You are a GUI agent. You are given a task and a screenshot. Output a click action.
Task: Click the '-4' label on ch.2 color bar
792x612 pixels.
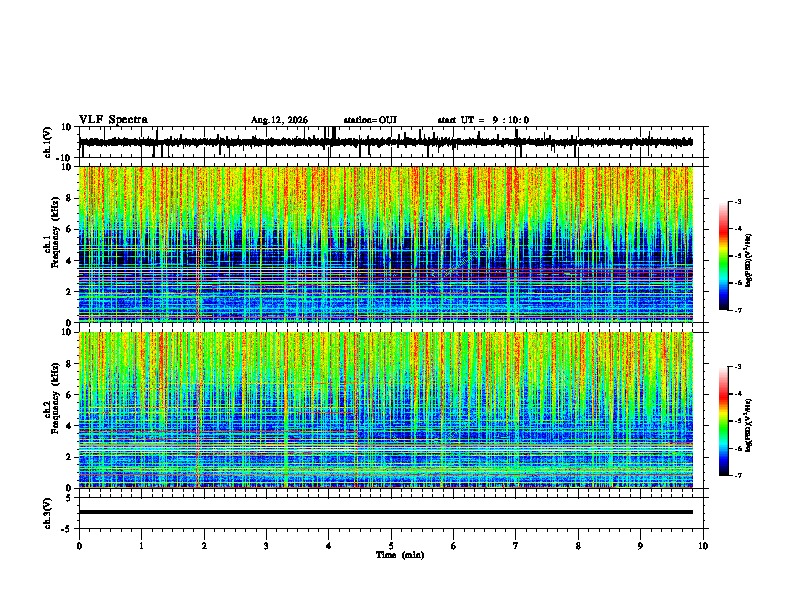(737, 394)
